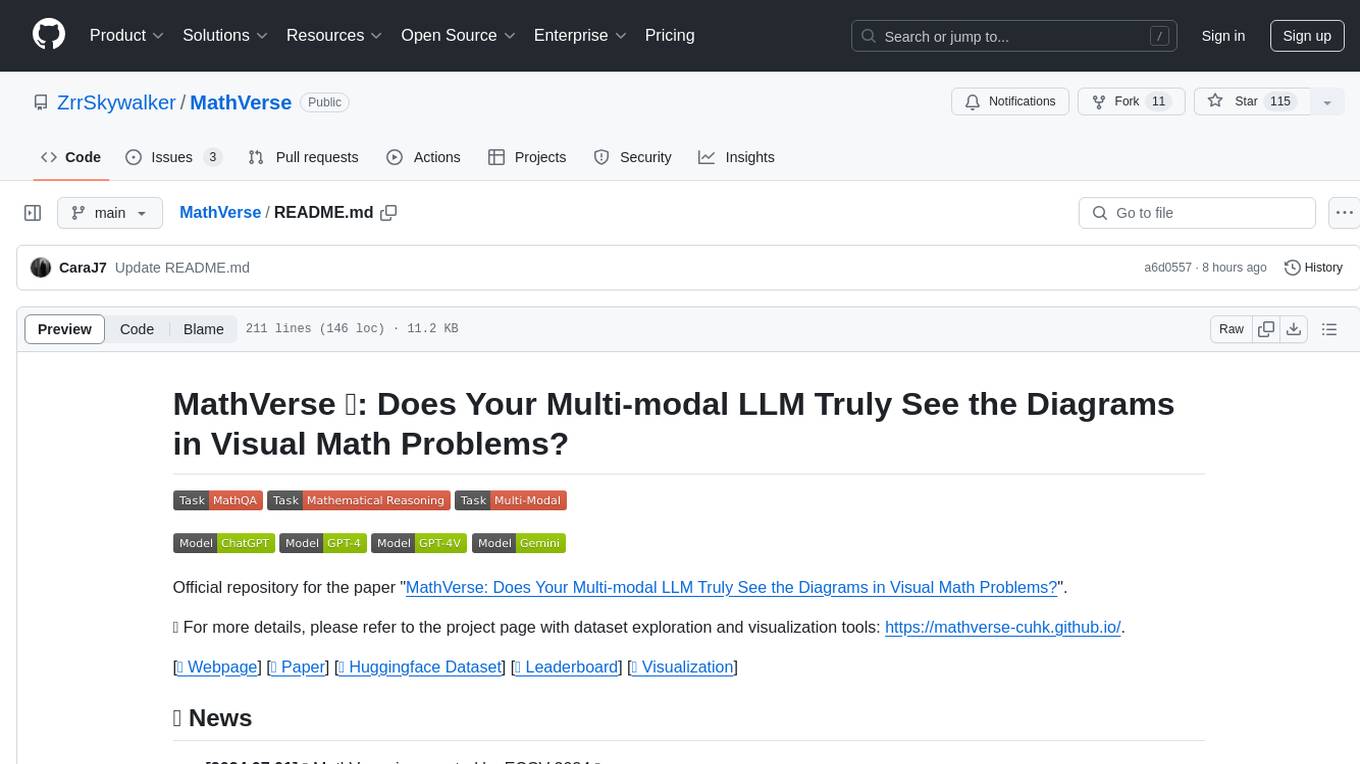Open the document outline
This screenshot has width=1360, height=764.
1329,329
